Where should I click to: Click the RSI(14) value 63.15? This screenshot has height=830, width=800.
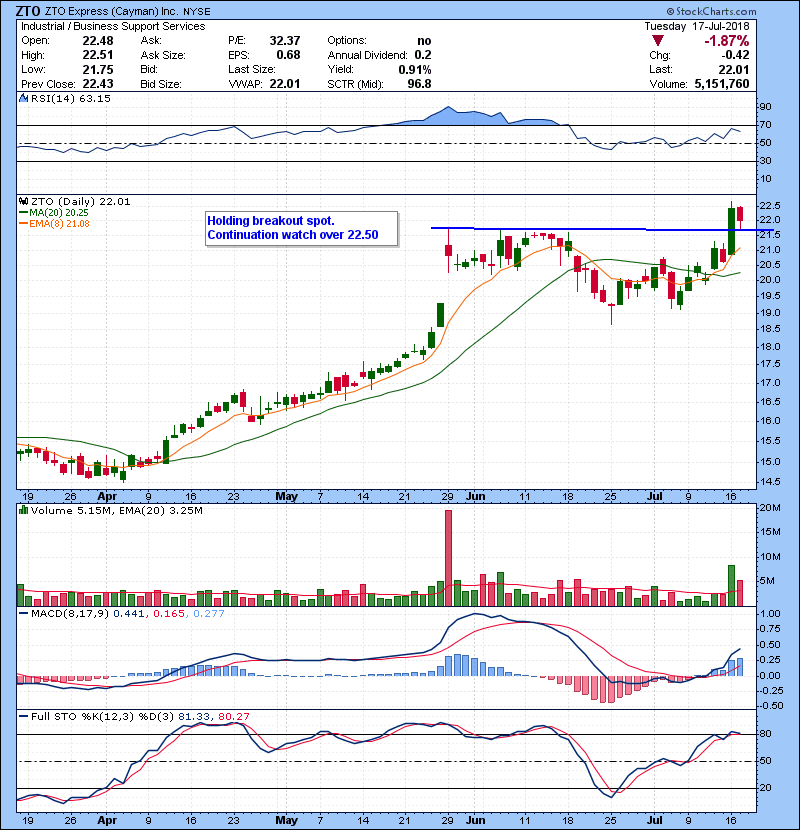tap(94, 98)
